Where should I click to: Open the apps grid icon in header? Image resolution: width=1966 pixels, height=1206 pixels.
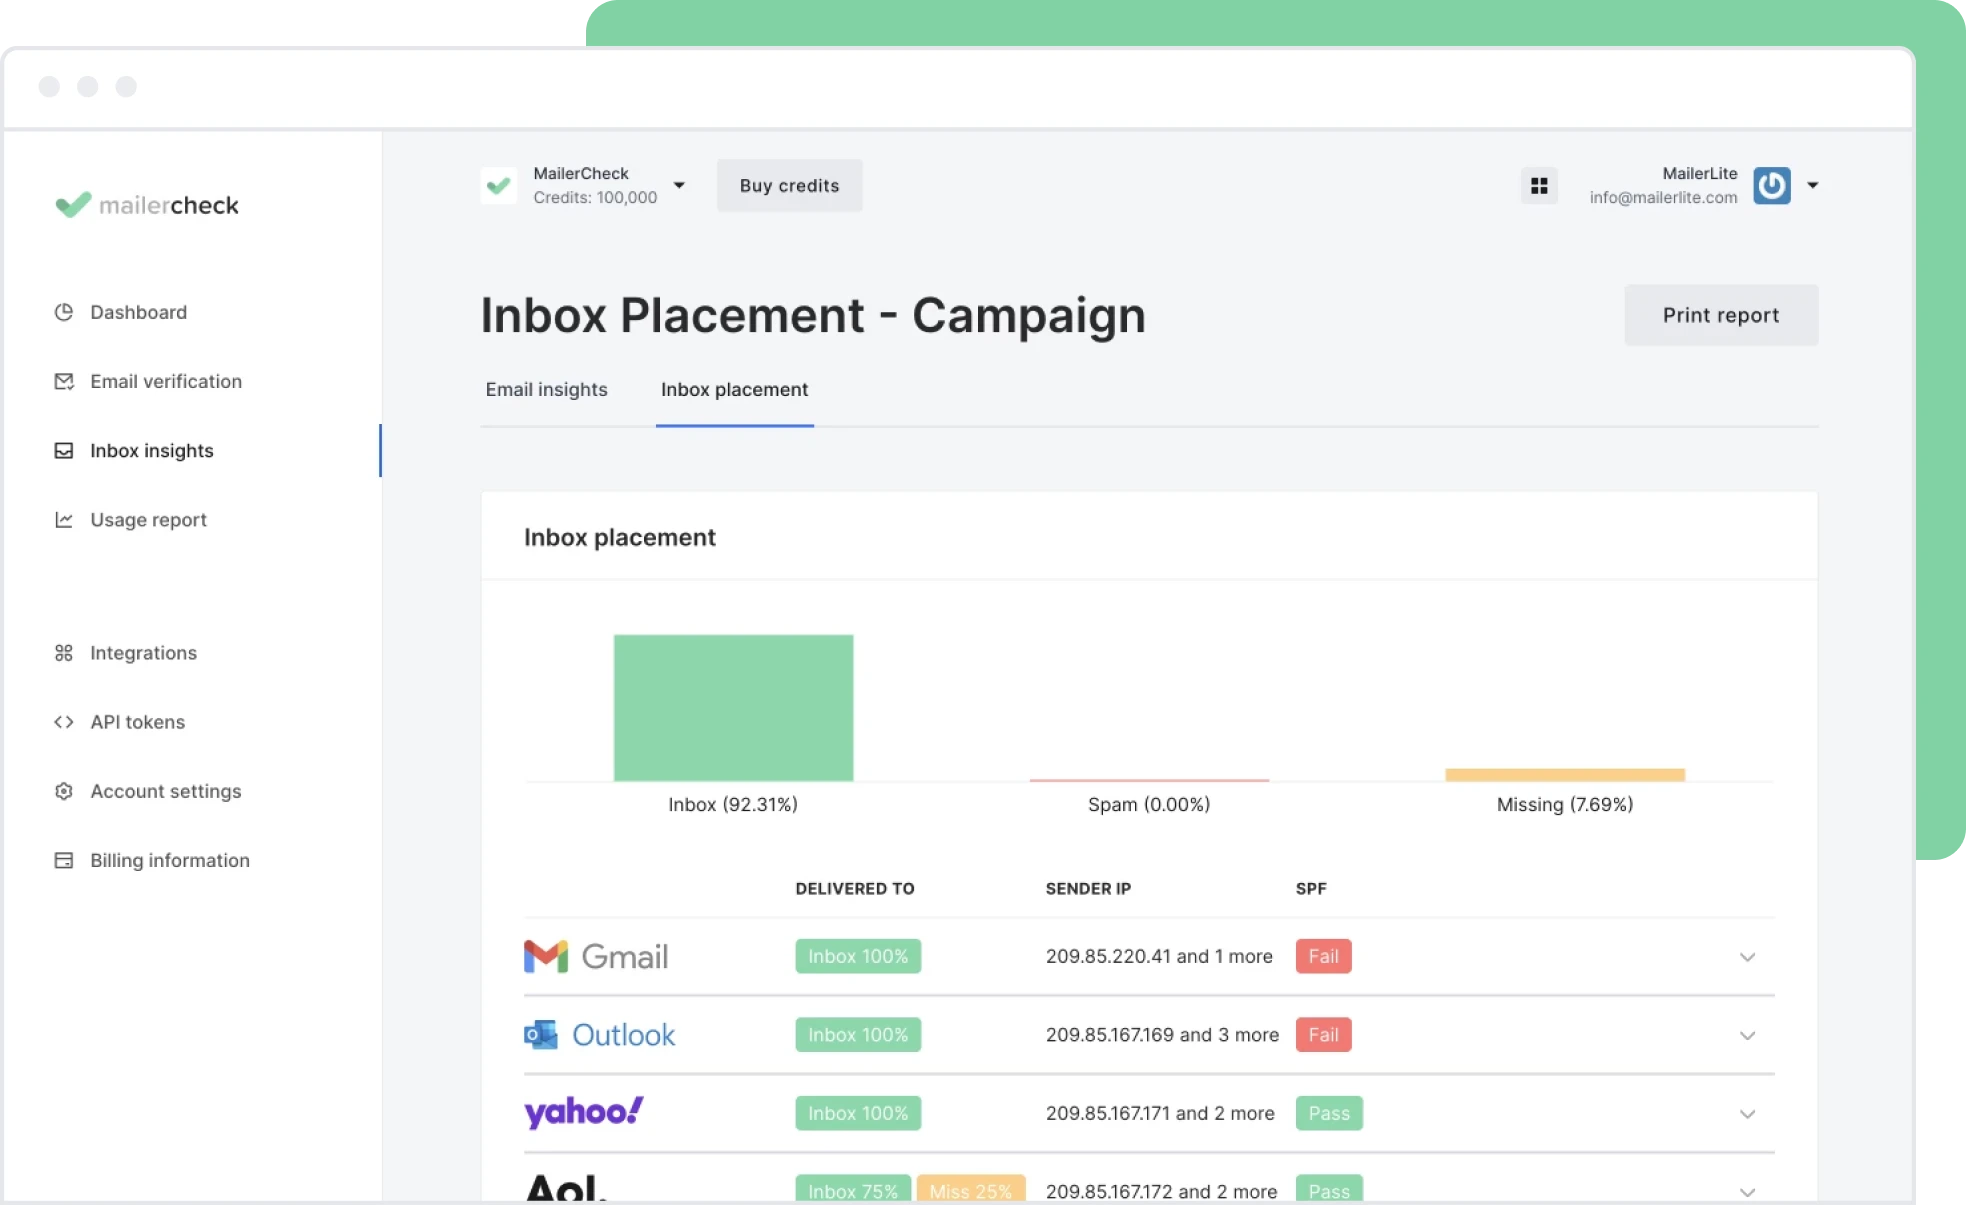point(1539,186)
